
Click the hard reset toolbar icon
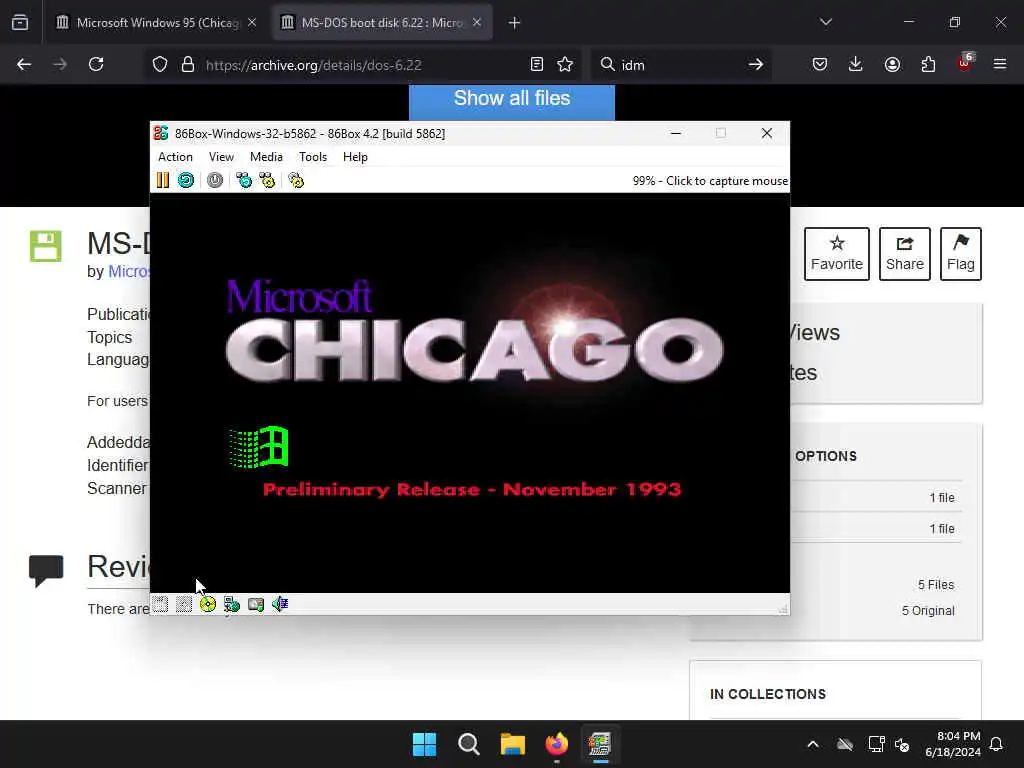186,180
